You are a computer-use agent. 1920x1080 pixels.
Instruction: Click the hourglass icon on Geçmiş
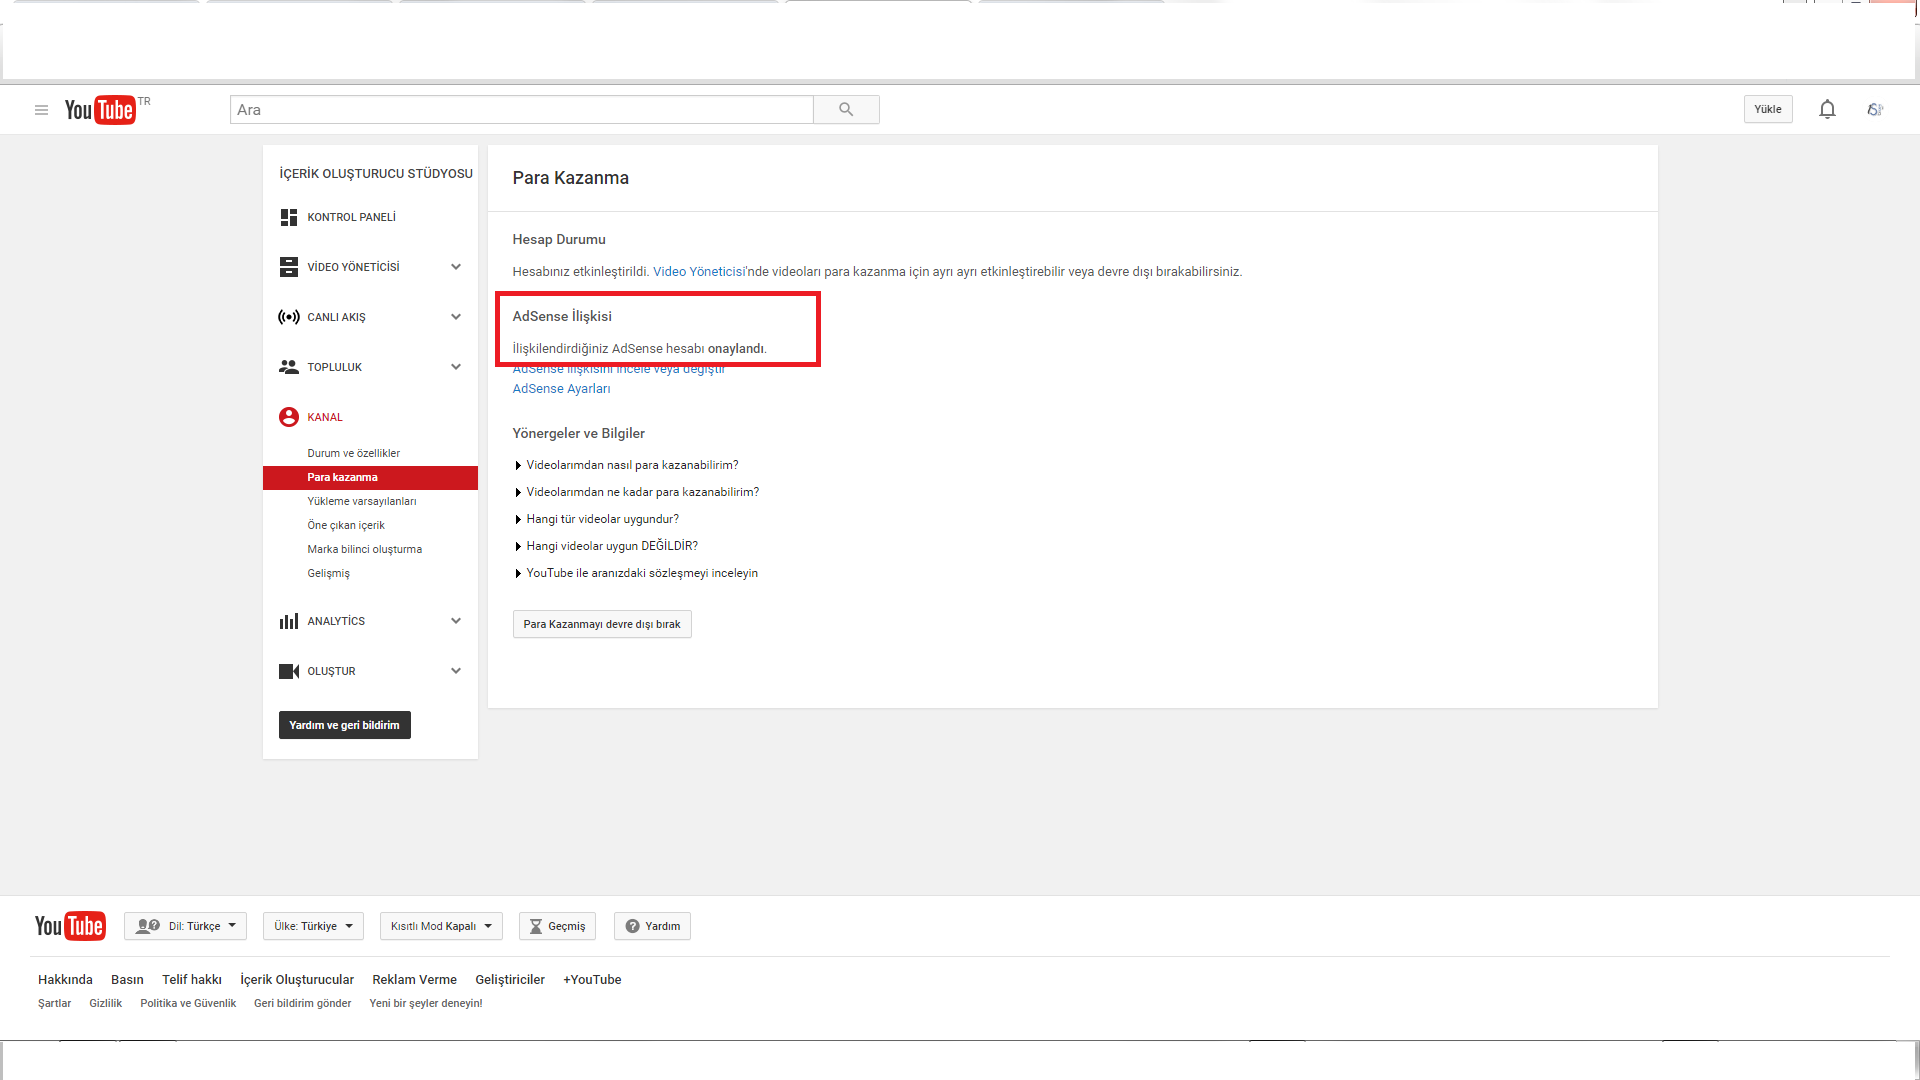(536, 926)
